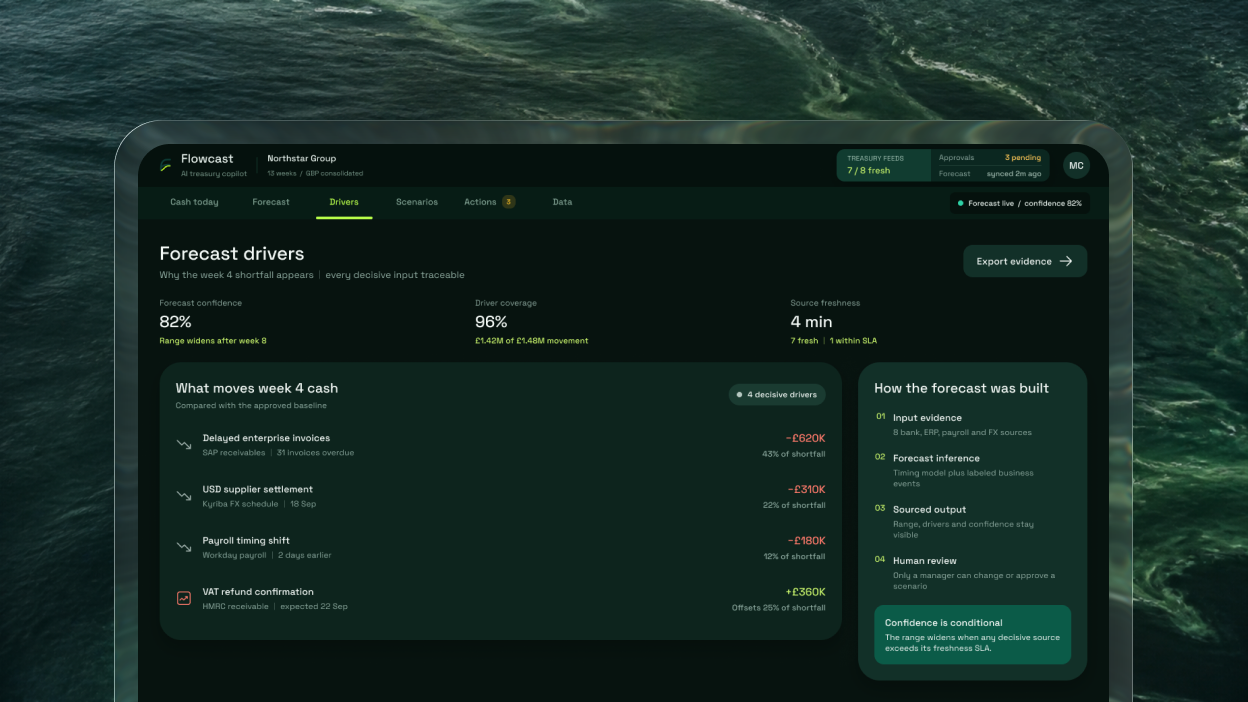
Task: Click Workday payroll | 2 days earlier subtitle
Action: [x=267, y=555]
